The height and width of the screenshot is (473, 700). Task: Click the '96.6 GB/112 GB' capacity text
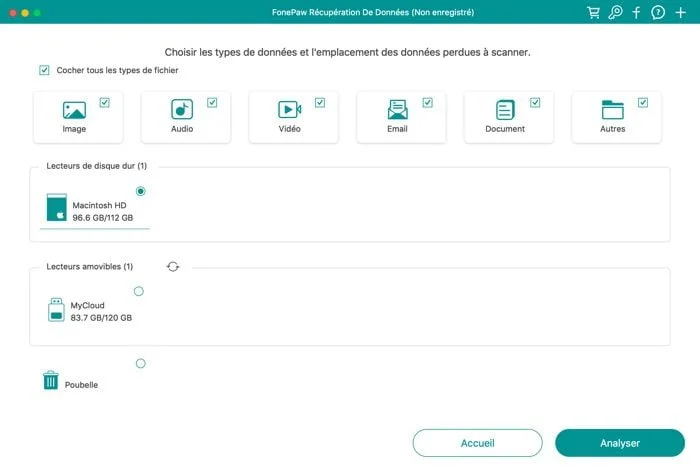[x=103, y=218]
